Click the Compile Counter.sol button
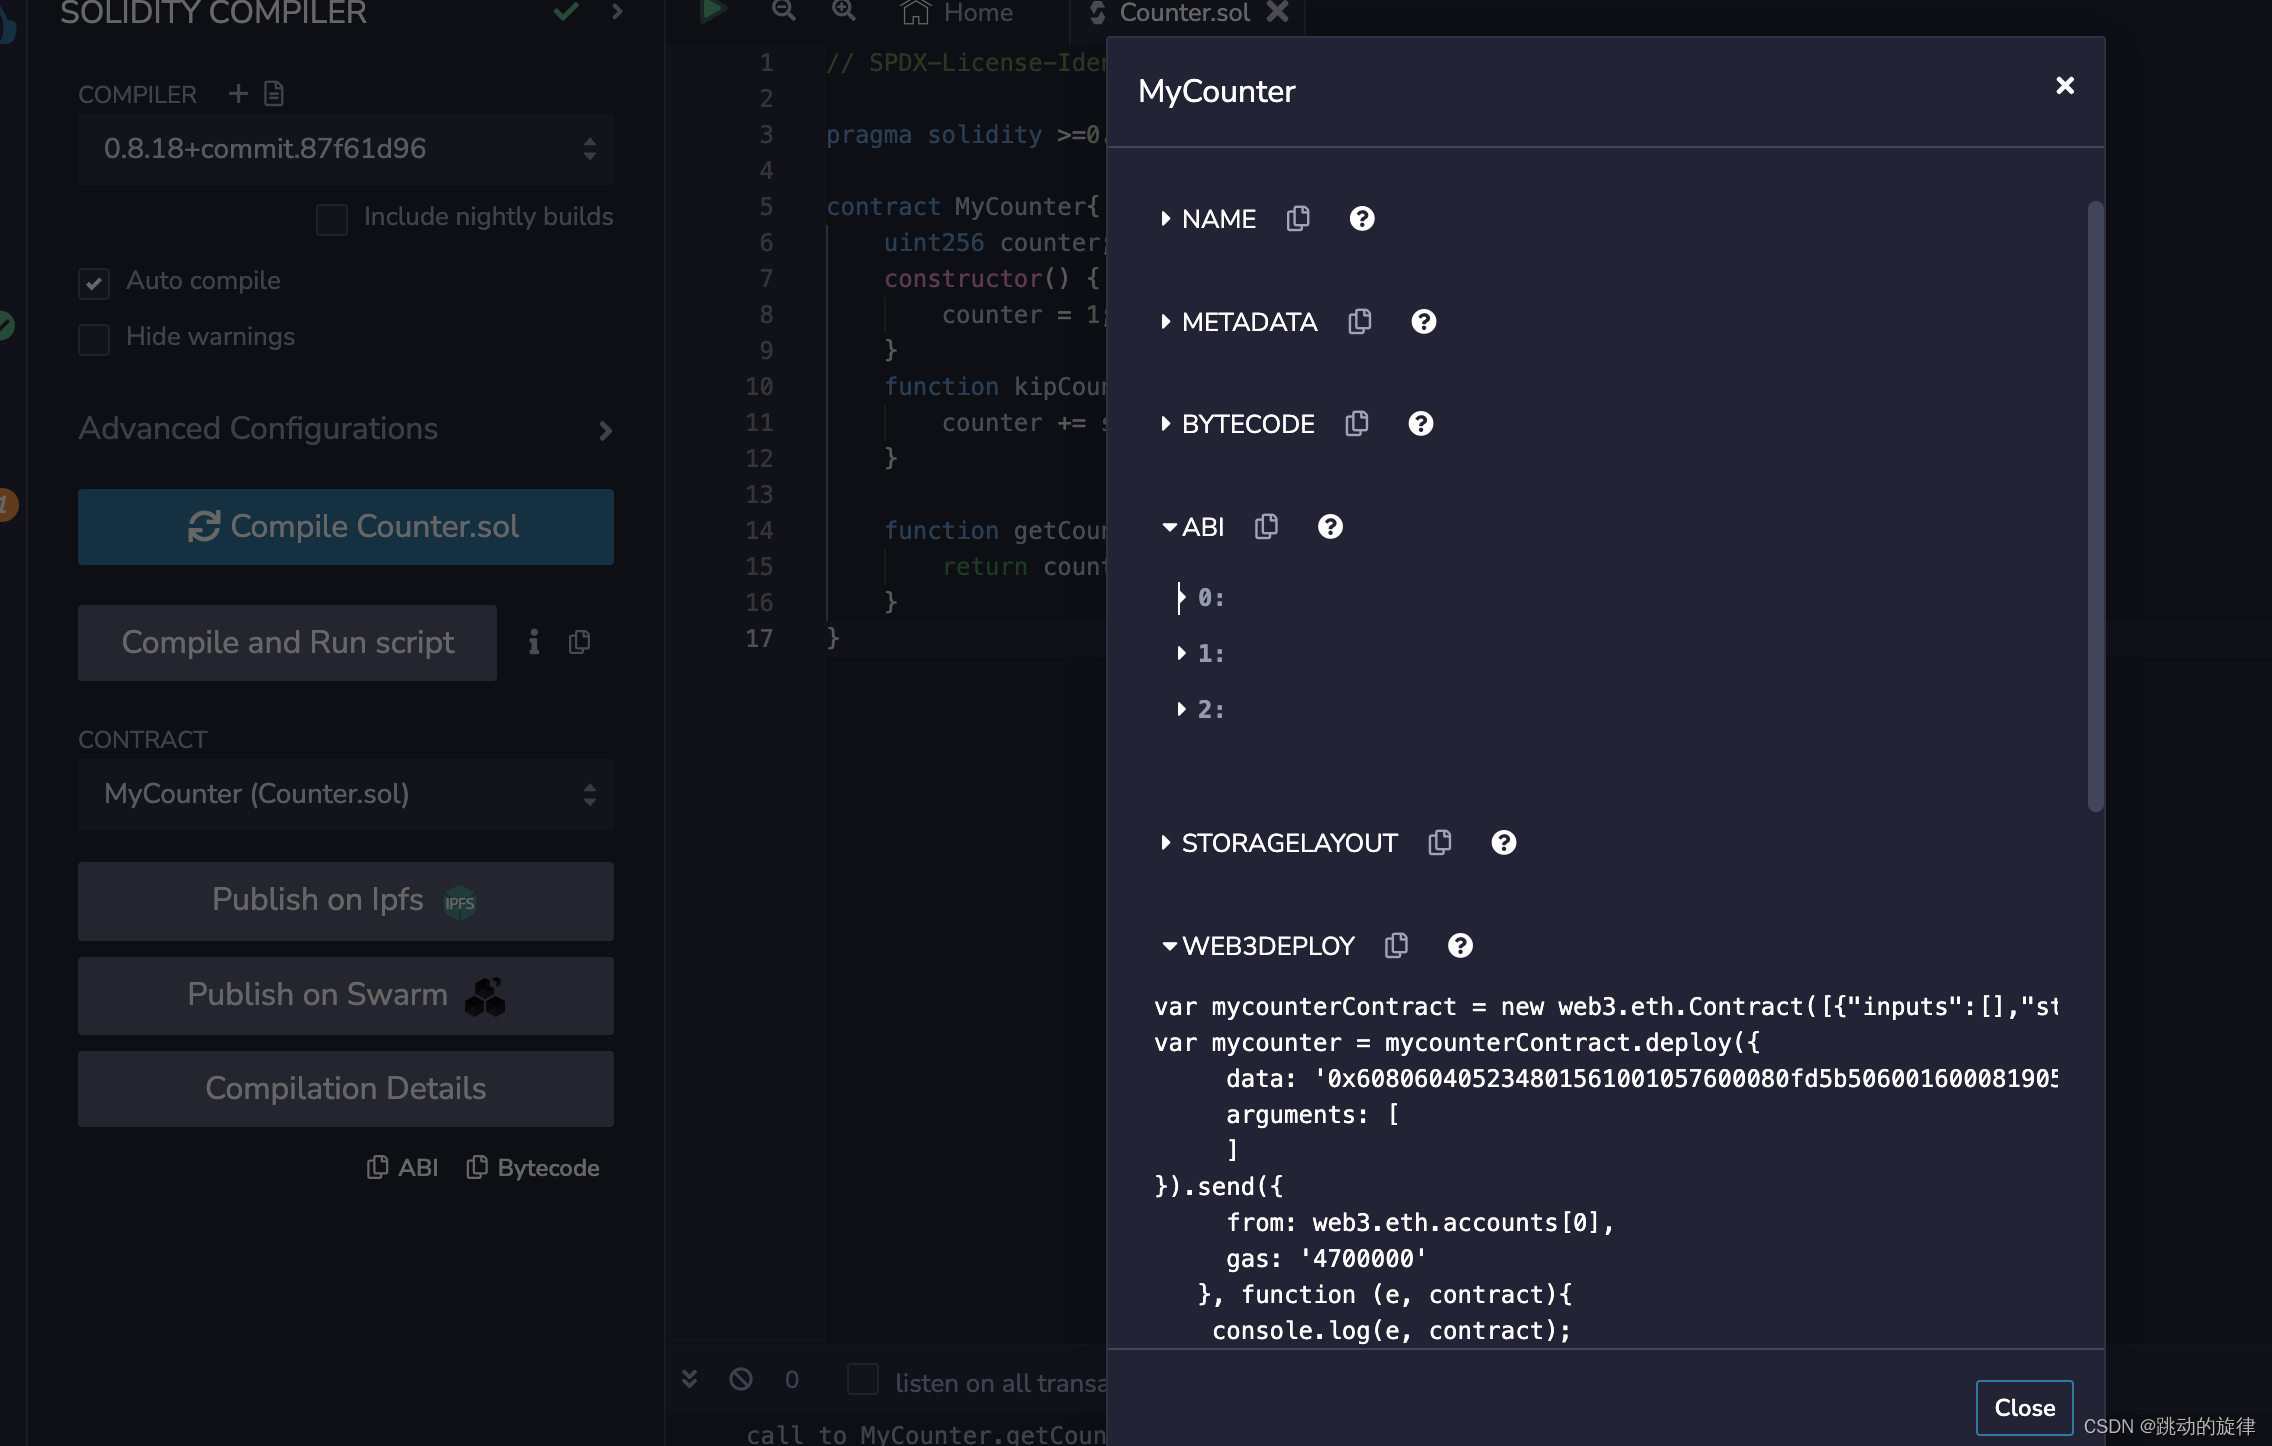Image resolution: width=2272 pixels, height=1446 pixels. click(345, 527)
